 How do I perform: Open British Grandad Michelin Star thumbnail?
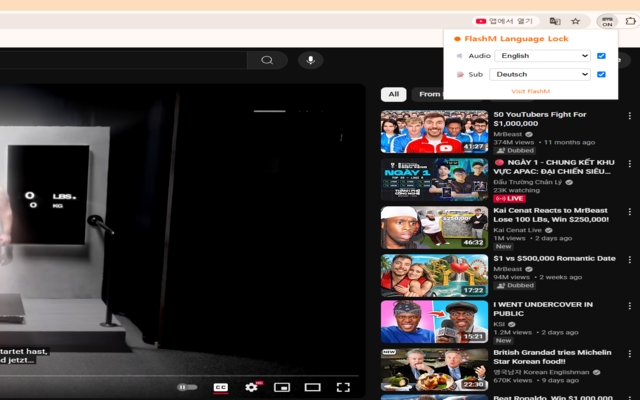[x=434, y=370]
